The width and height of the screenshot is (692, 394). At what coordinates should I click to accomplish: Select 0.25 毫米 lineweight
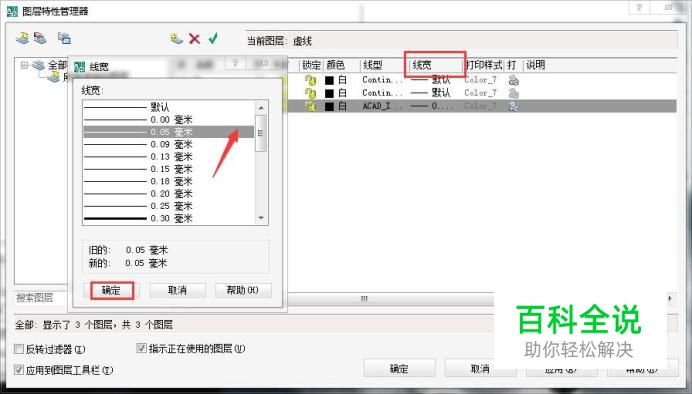tap(169, 206)
